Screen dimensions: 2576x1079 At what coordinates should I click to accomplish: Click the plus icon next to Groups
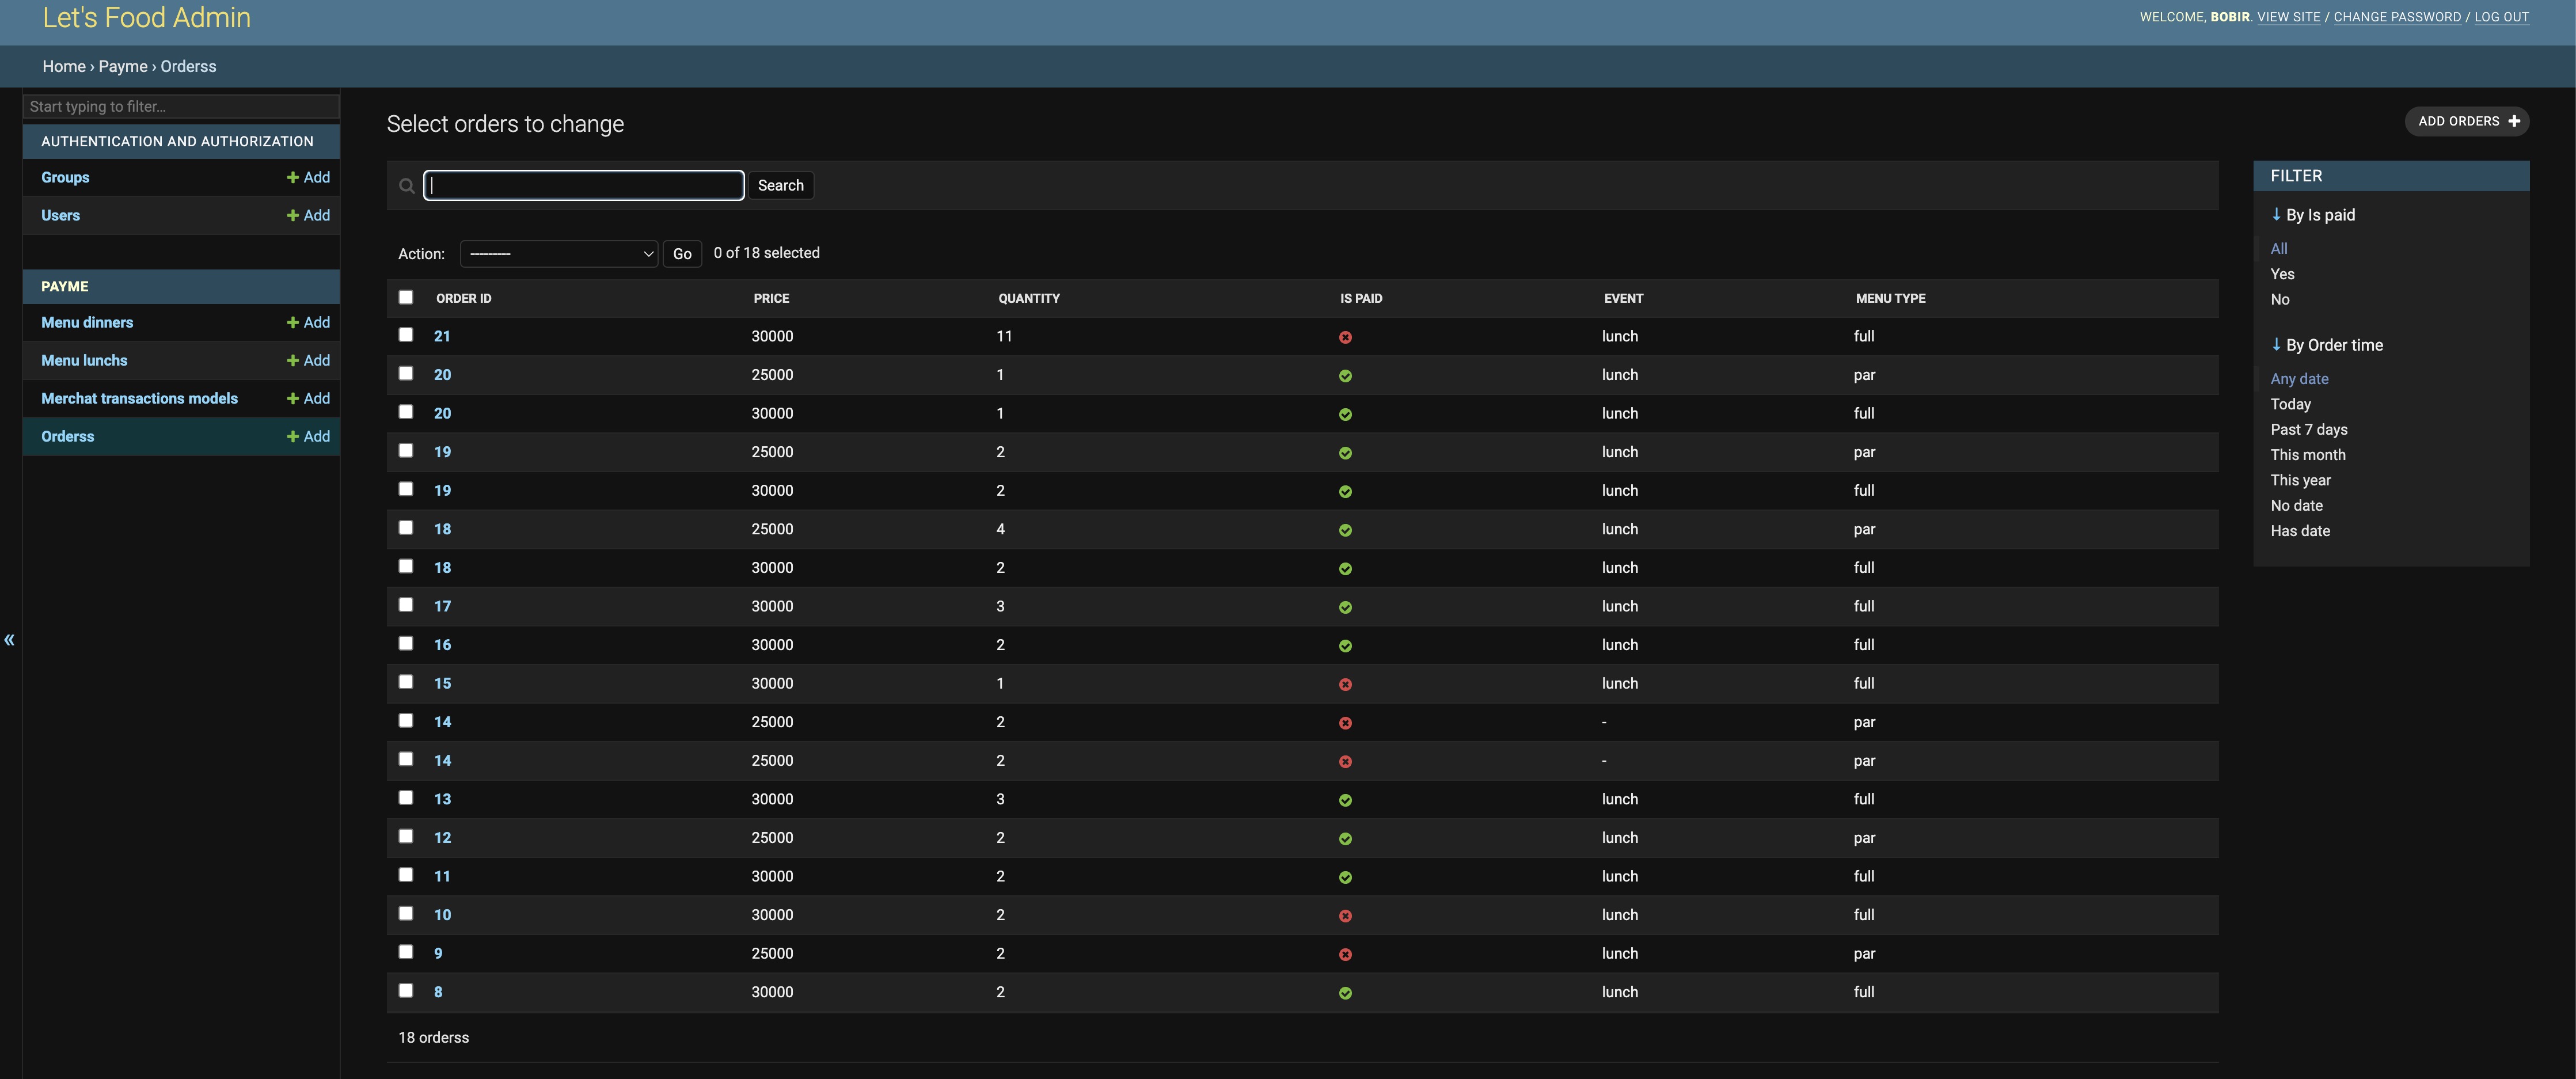click(293, 177)
